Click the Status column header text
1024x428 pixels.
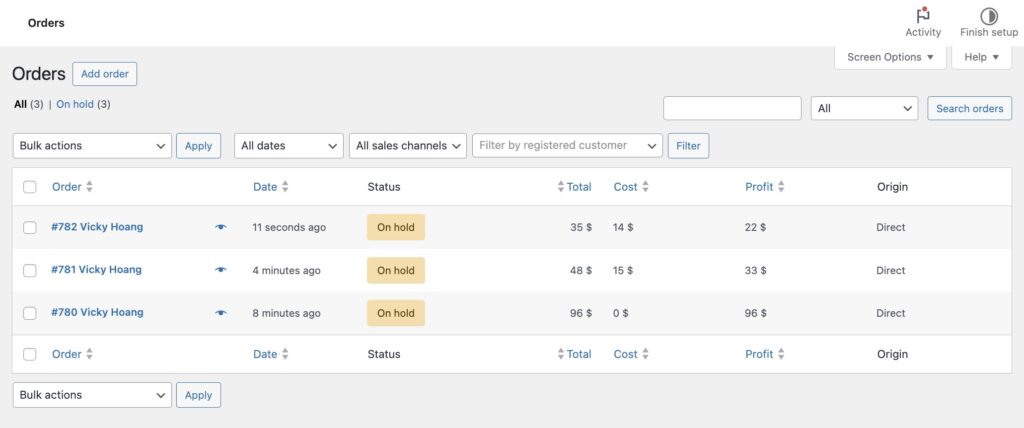tap(384, 187)
